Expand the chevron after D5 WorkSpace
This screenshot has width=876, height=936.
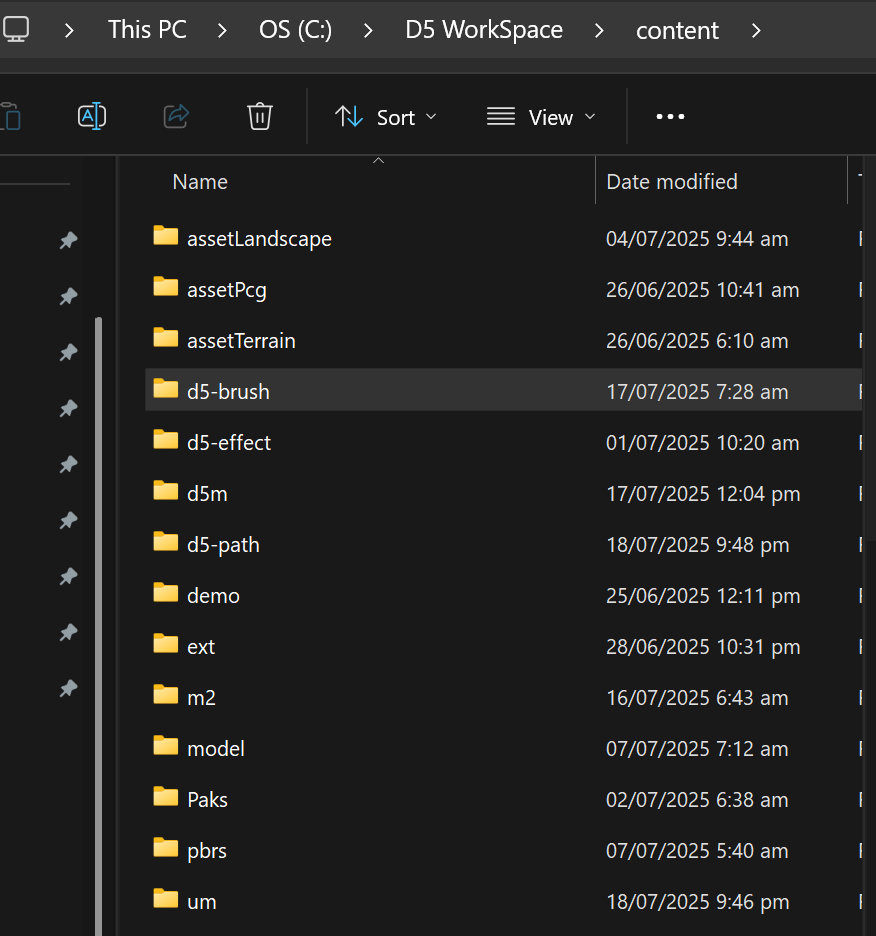[599, 30]
